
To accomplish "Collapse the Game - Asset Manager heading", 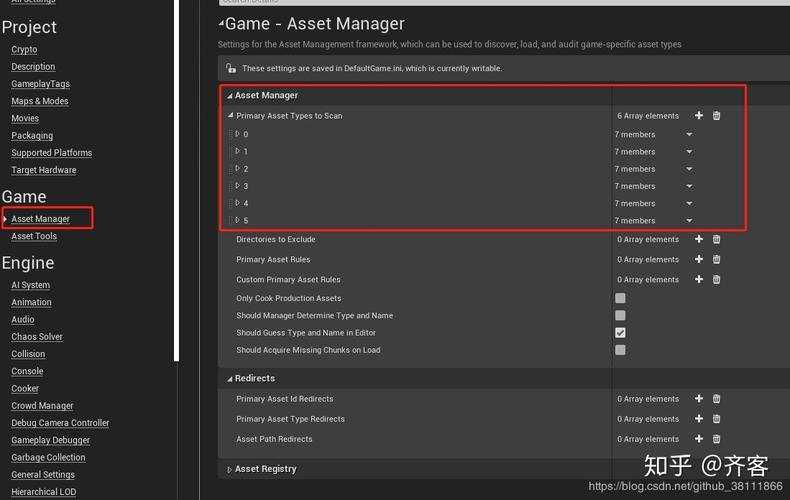I will click(x=221, y=23).
